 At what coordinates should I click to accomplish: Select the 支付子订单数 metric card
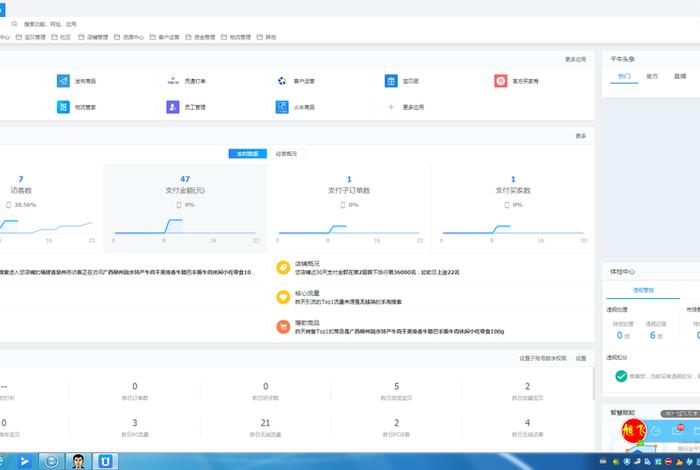tap(349, 208)
